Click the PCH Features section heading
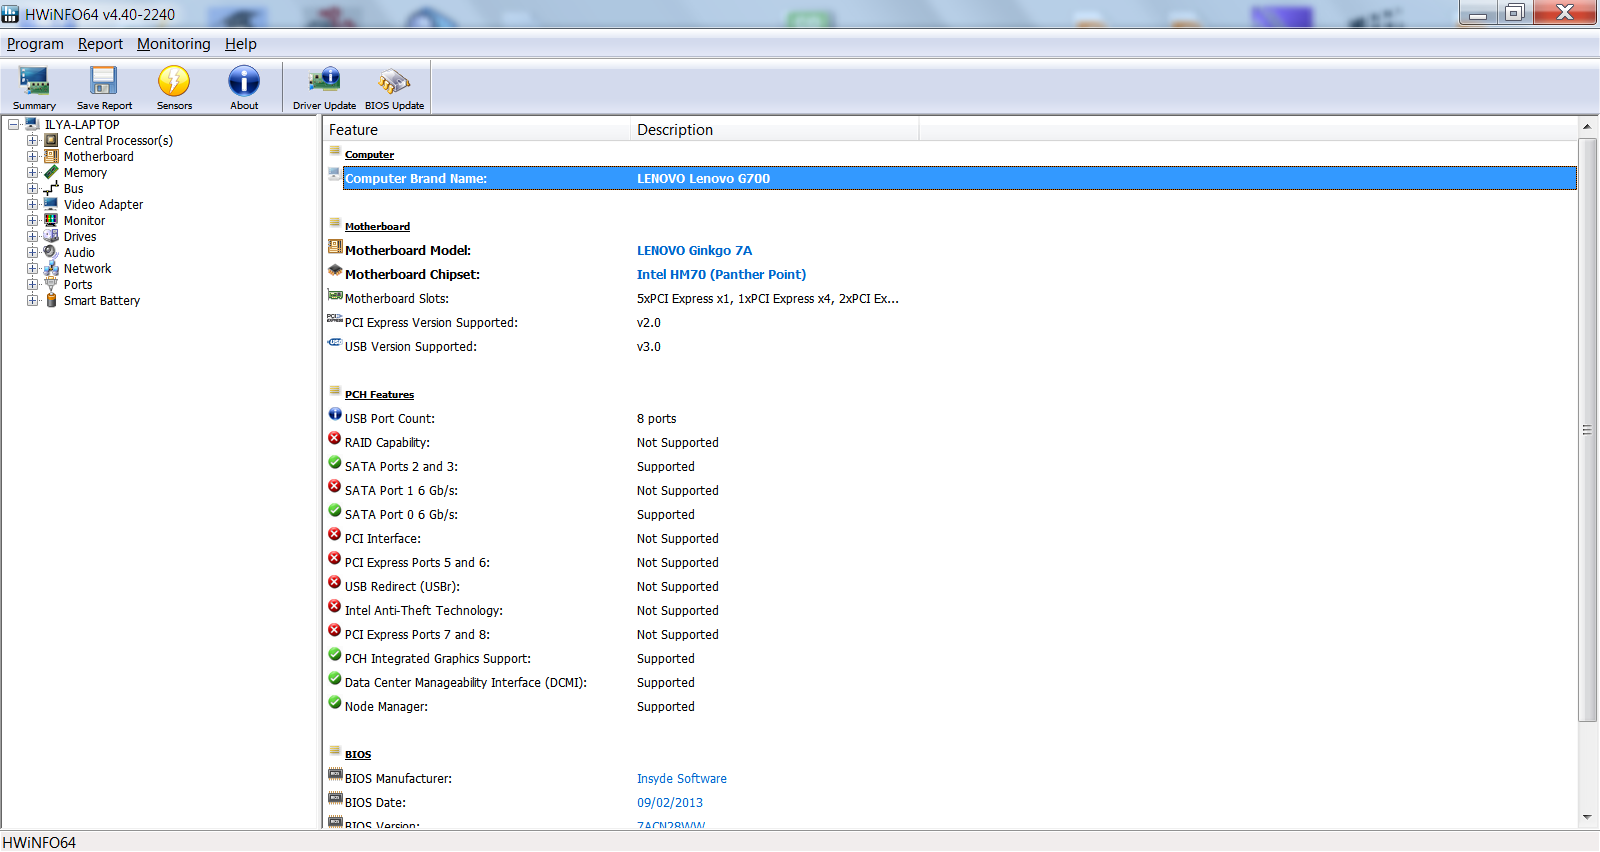 379,395
